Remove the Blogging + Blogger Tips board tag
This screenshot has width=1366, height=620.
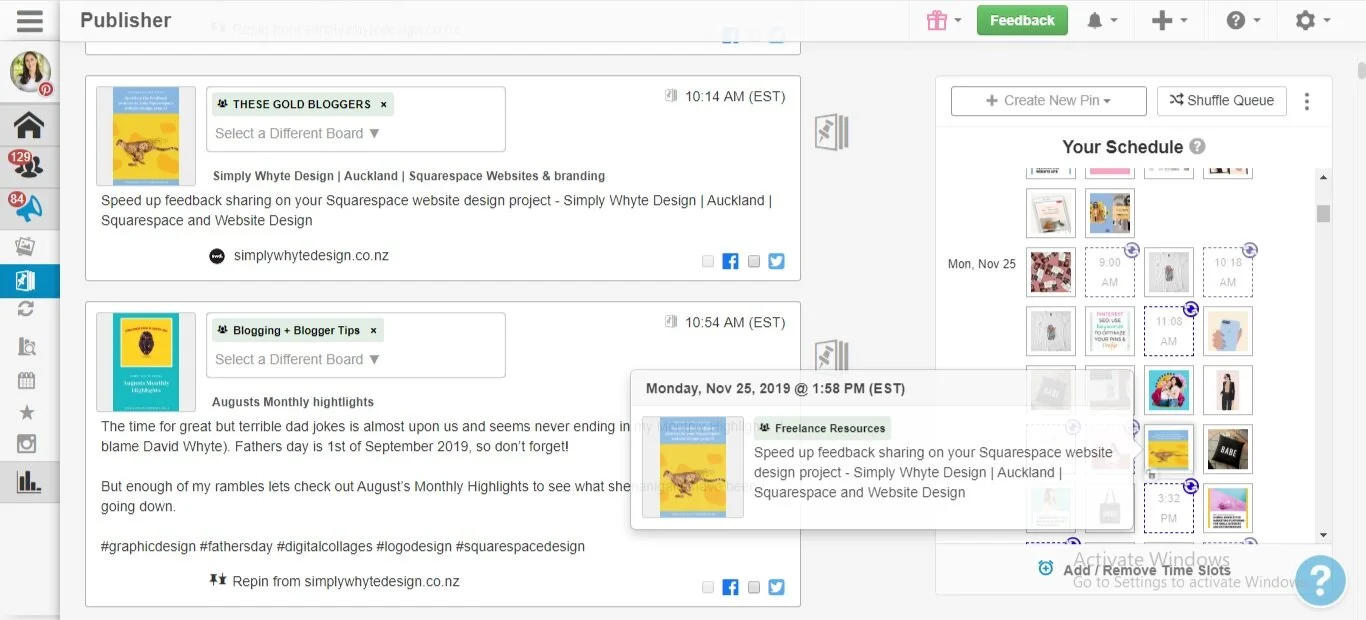click(374, 330)
